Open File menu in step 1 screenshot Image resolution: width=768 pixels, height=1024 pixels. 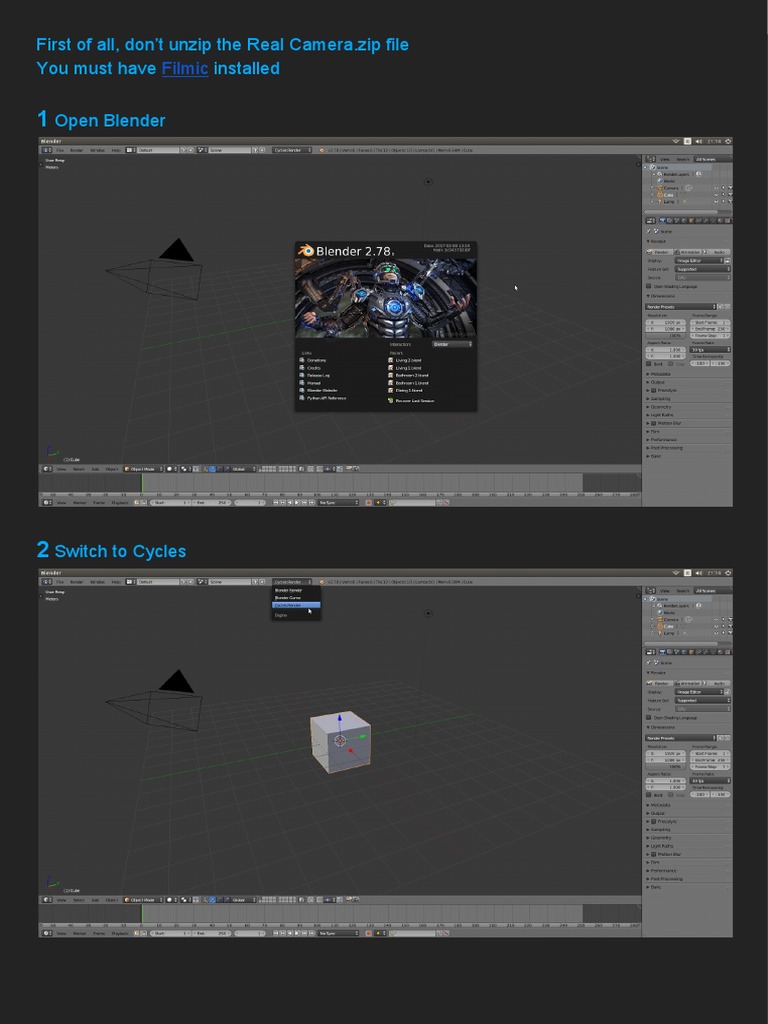59,150
